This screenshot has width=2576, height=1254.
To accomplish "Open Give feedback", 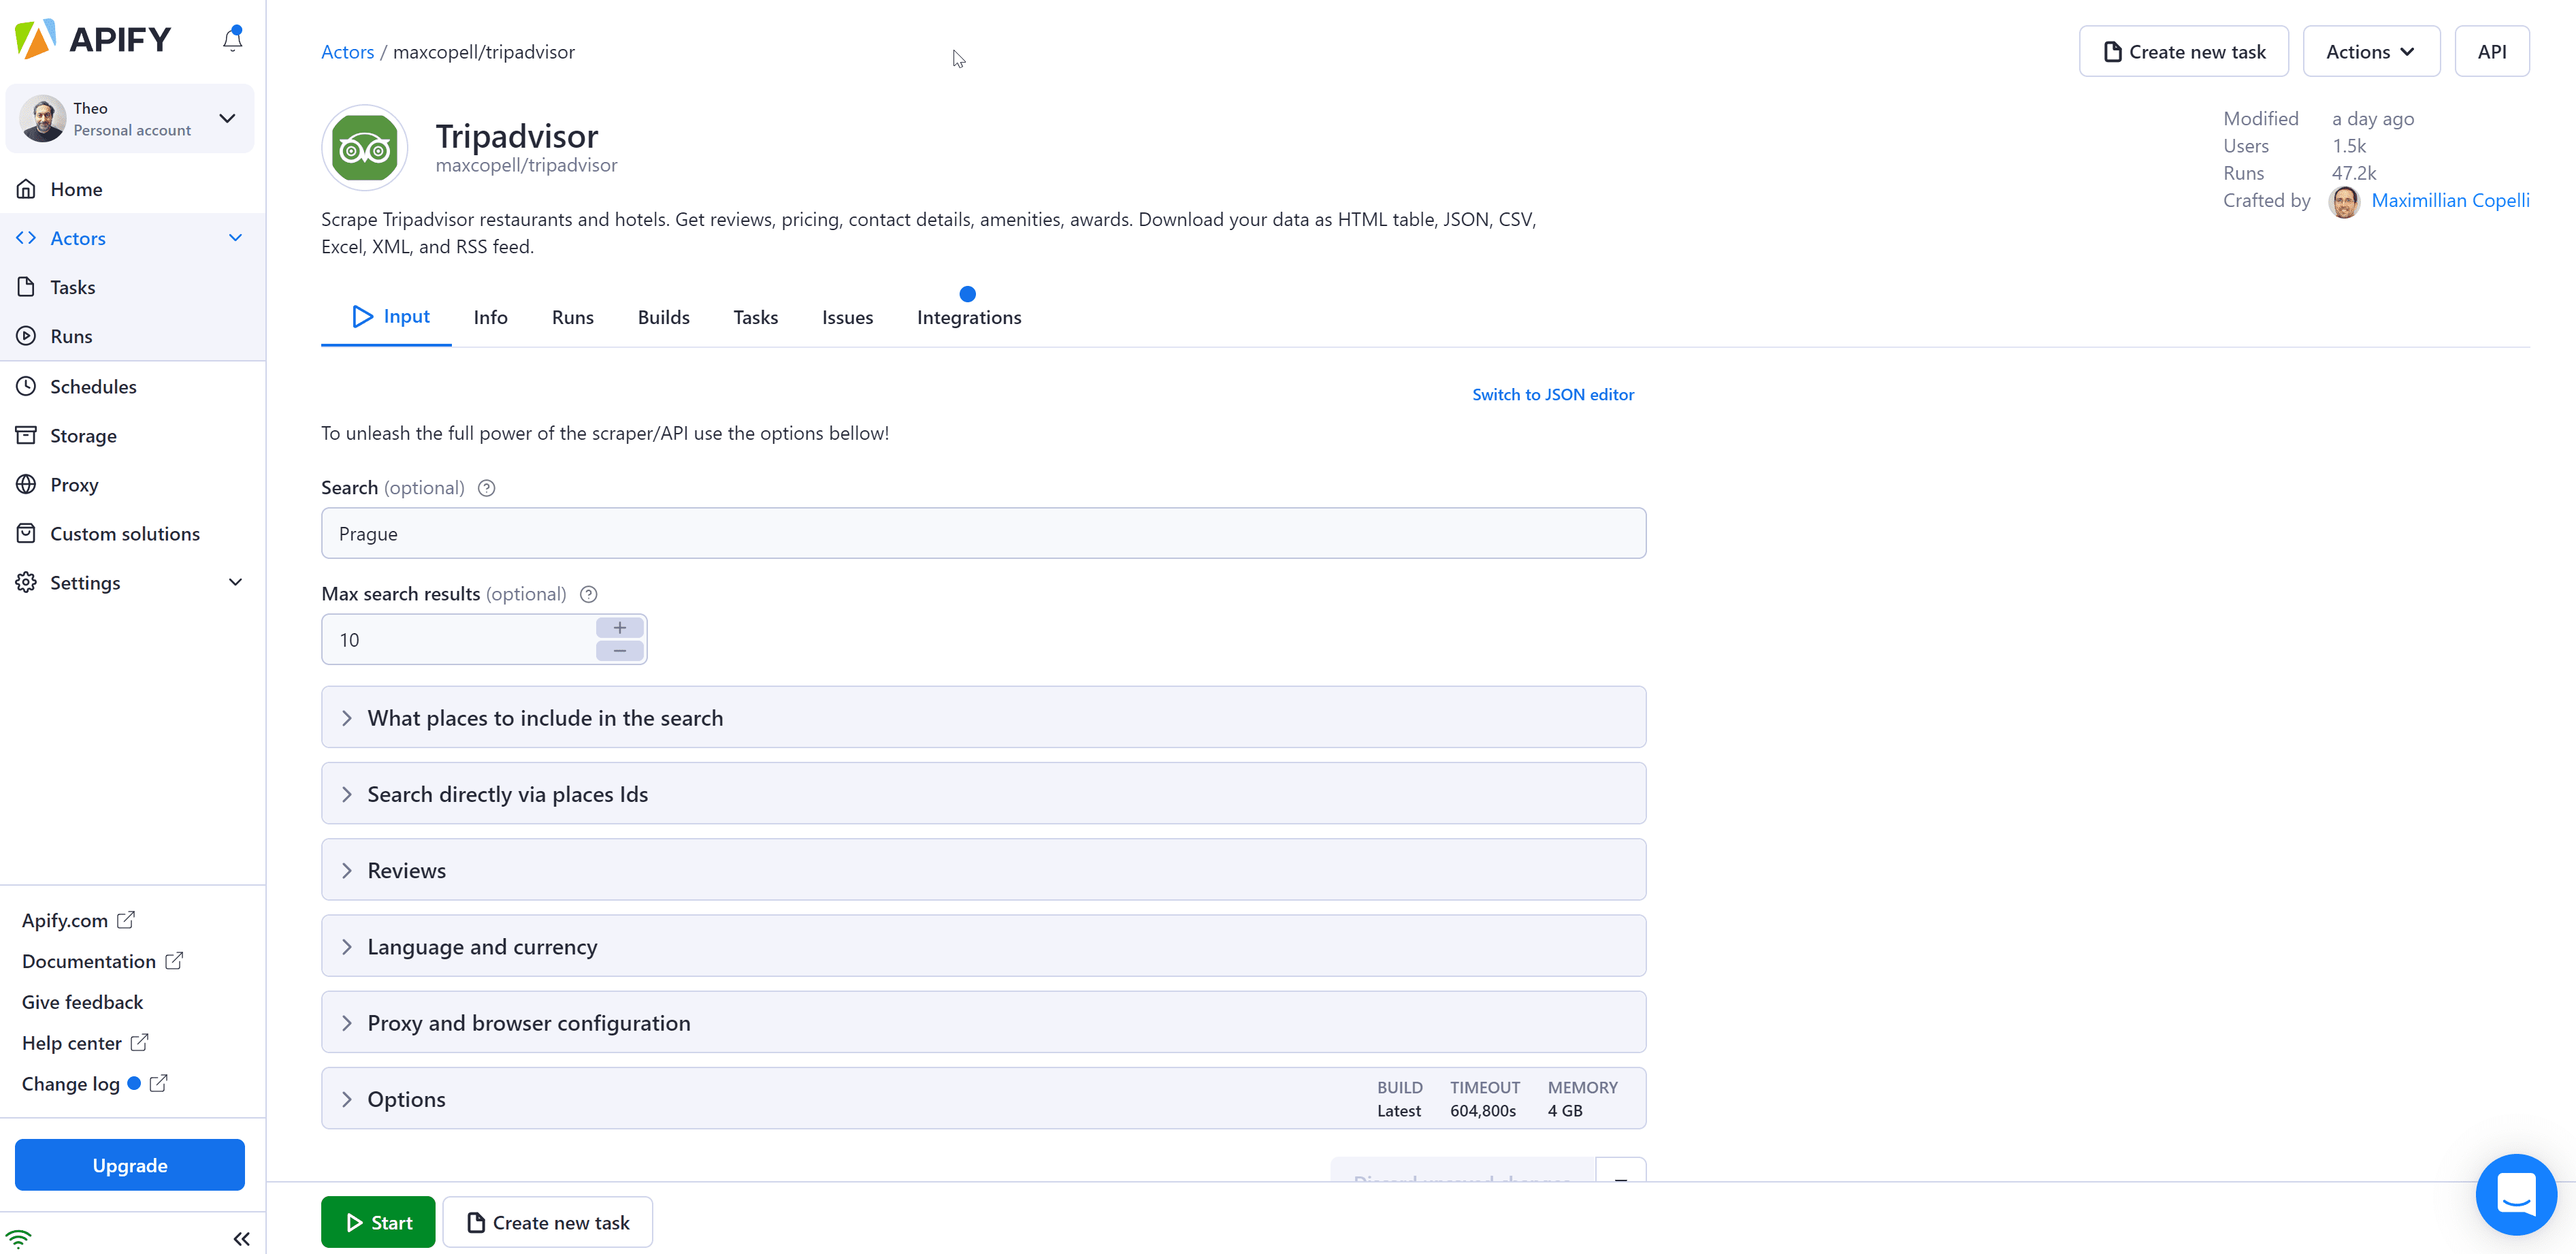I will [x=82, y=1002].
